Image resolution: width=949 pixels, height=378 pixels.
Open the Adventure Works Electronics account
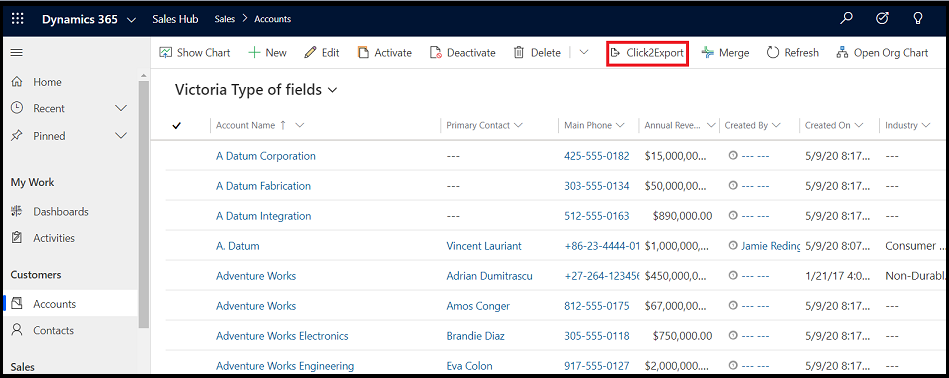click(x=282, y=336)
